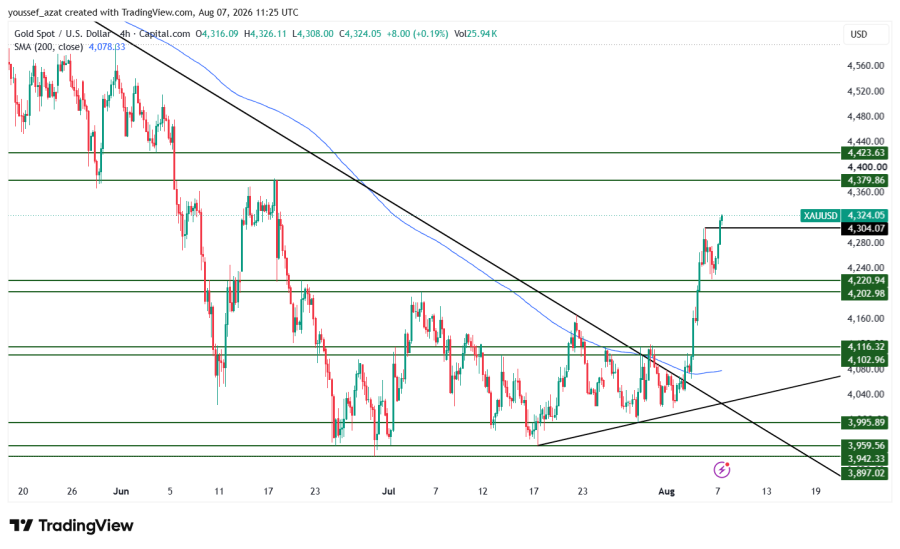Click the purple lightning event icon
The width and height of the screenshot is (900, 549).
(721, 470)
